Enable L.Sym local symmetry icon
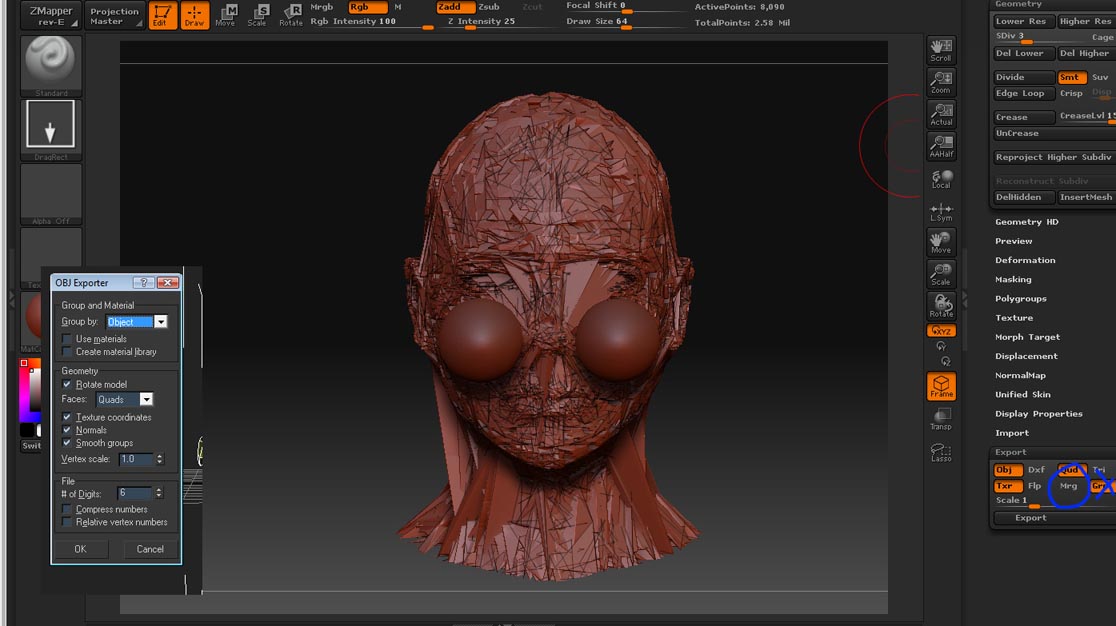Viewport: 1116px width, 626px height. [941, 212]
